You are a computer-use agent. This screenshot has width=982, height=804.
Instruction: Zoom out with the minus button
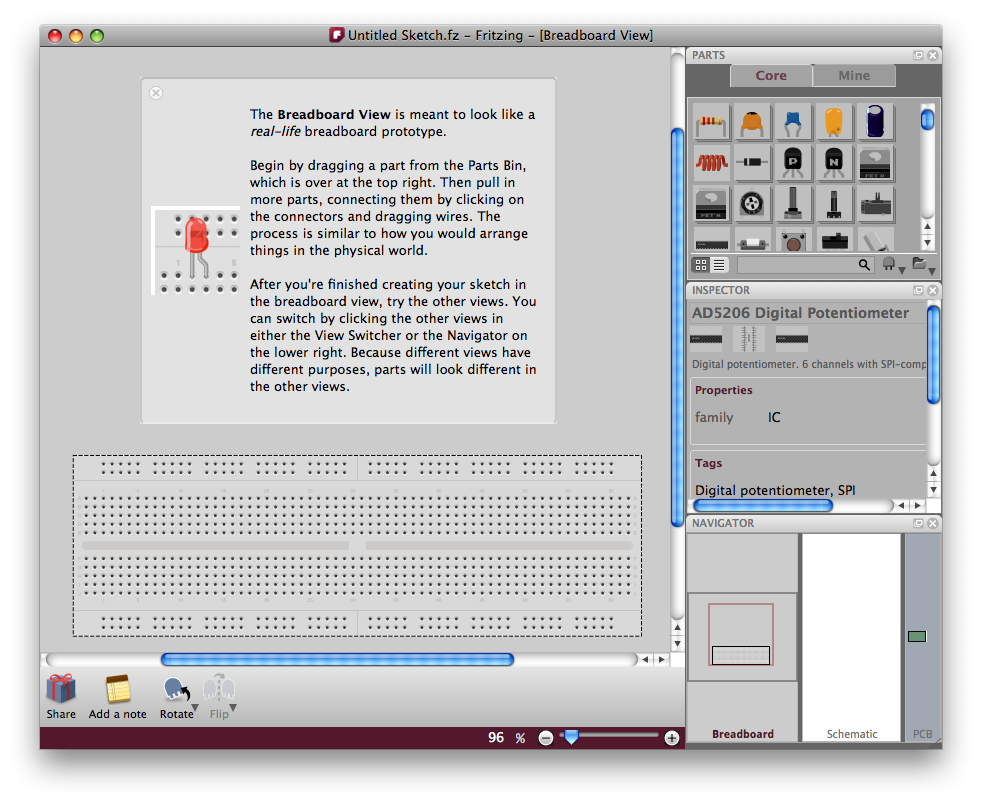(x=545, y=738)
